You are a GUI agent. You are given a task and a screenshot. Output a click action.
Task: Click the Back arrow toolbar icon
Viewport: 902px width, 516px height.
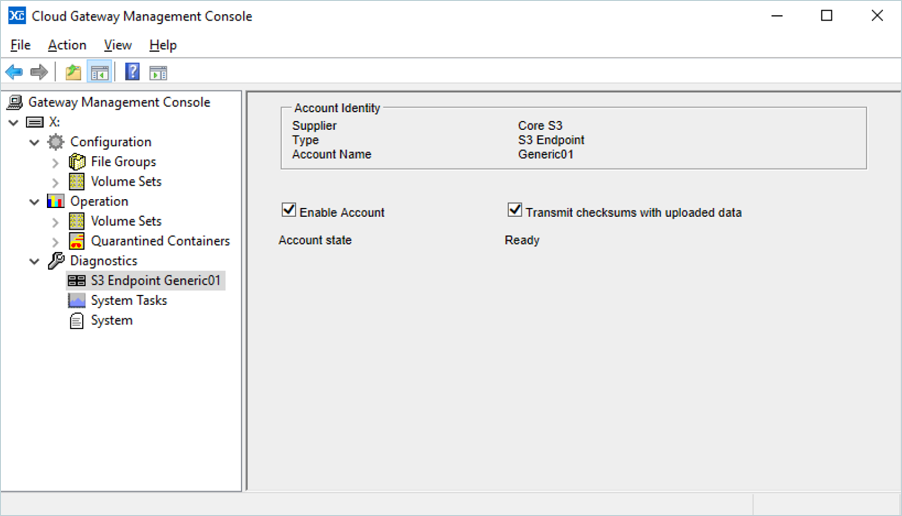point(14,72)
